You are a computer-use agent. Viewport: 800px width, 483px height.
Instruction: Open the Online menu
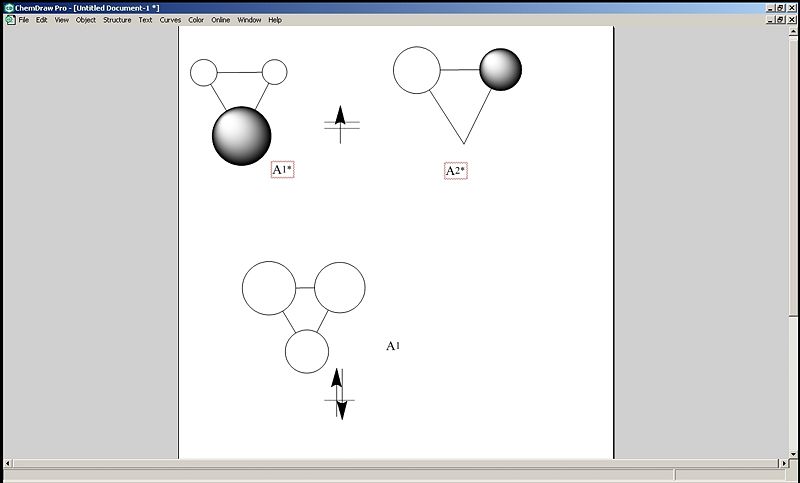(x=220, y=20)
